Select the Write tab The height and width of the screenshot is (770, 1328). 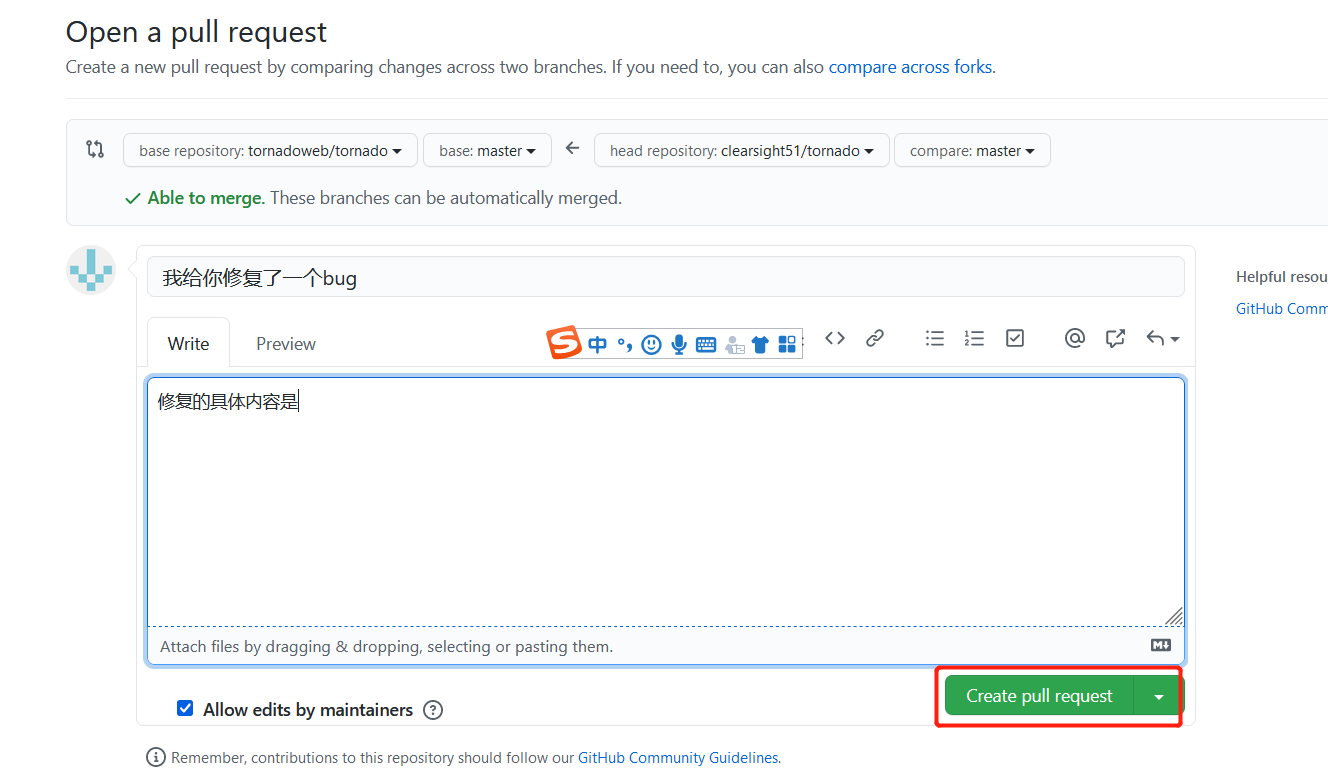click(x=188, y=343)
